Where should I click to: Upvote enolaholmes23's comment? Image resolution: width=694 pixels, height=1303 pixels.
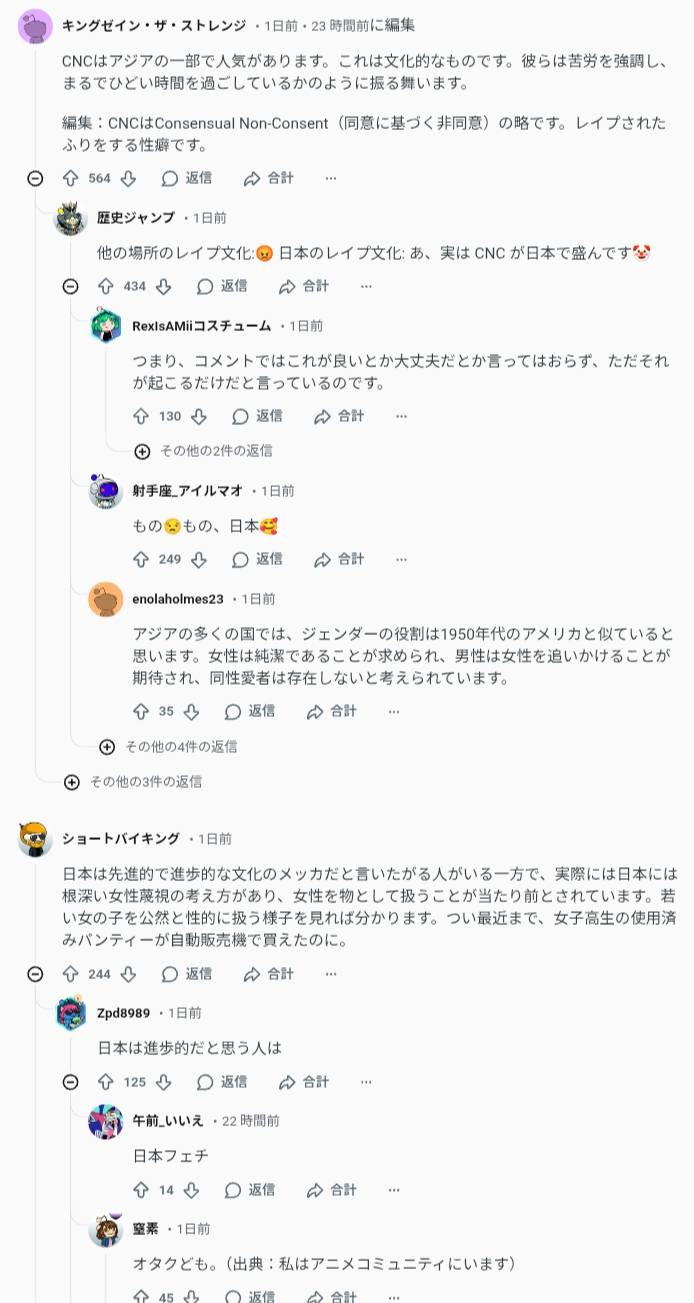point(140,712)
